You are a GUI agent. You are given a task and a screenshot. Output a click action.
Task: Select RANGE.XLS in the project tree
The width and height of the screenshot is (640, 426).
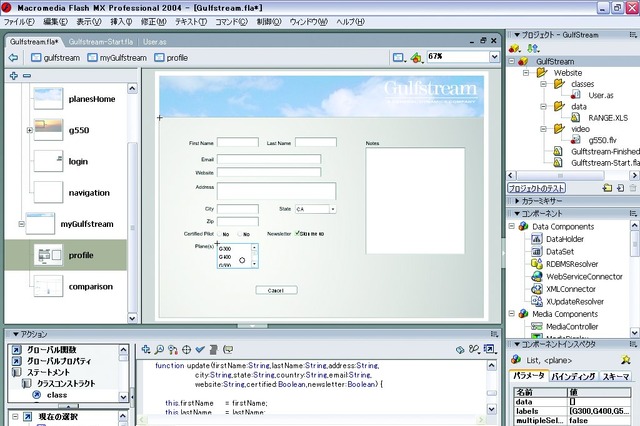[608, 118]
